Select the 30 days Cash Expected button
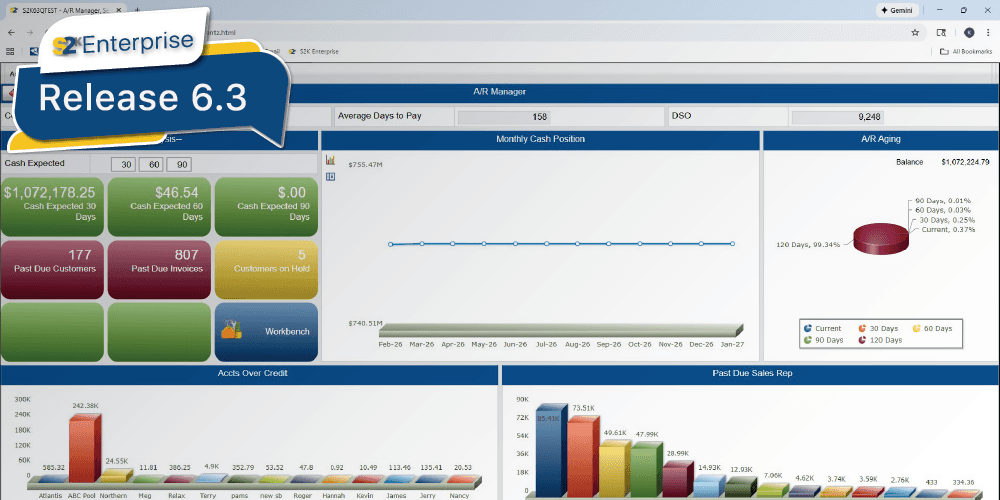This screenshot has width=1000, height=500. [124, 165]
